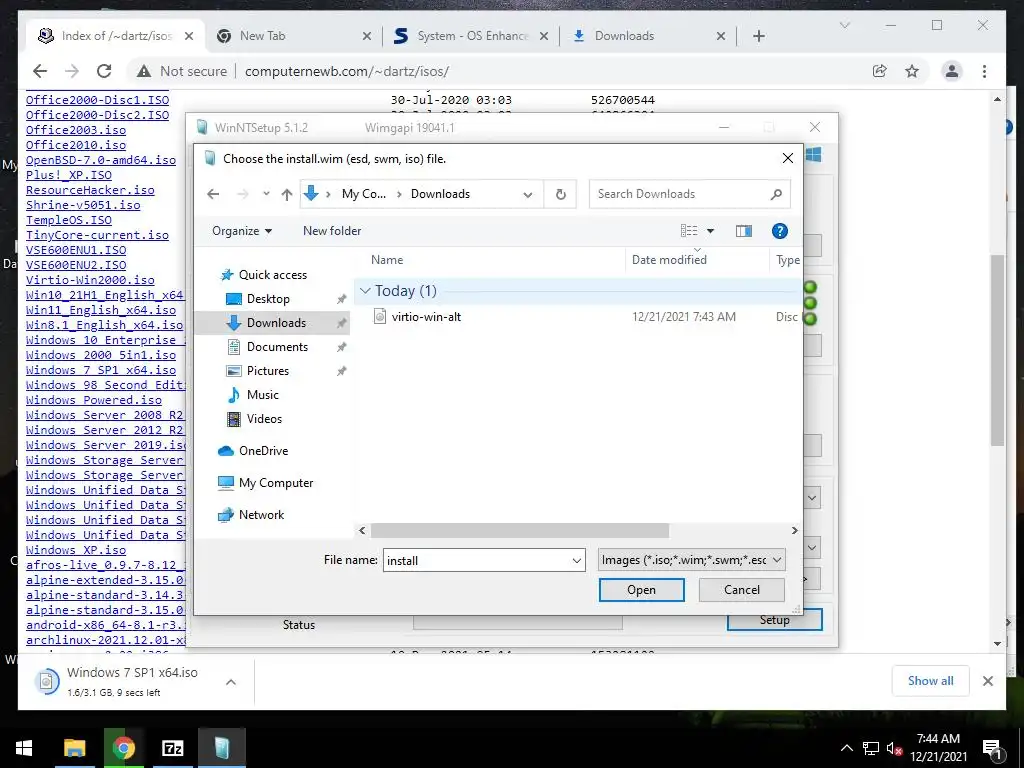
Task: Open OneDrive in the navigation pane
Action: 263,451
